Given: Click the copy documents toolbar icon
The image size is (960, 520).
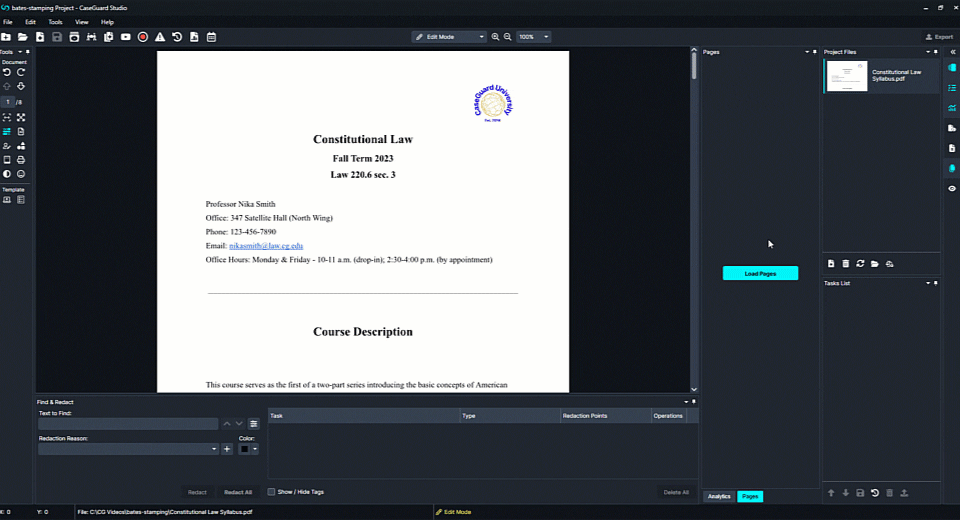Looking at the screenshot, I should (108, 37).
